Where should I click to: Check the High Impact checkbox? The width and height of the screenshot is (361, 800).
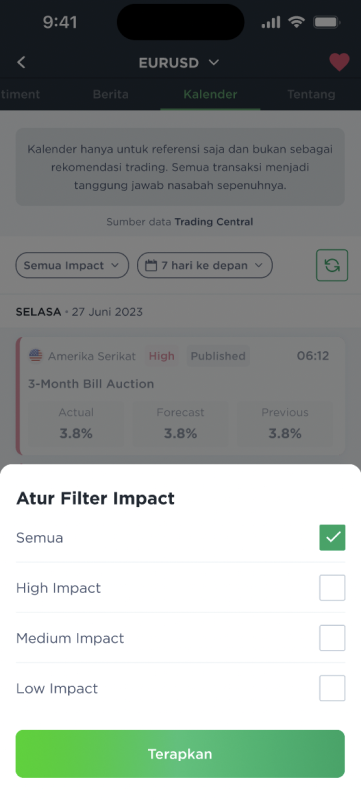pos(332,588)
